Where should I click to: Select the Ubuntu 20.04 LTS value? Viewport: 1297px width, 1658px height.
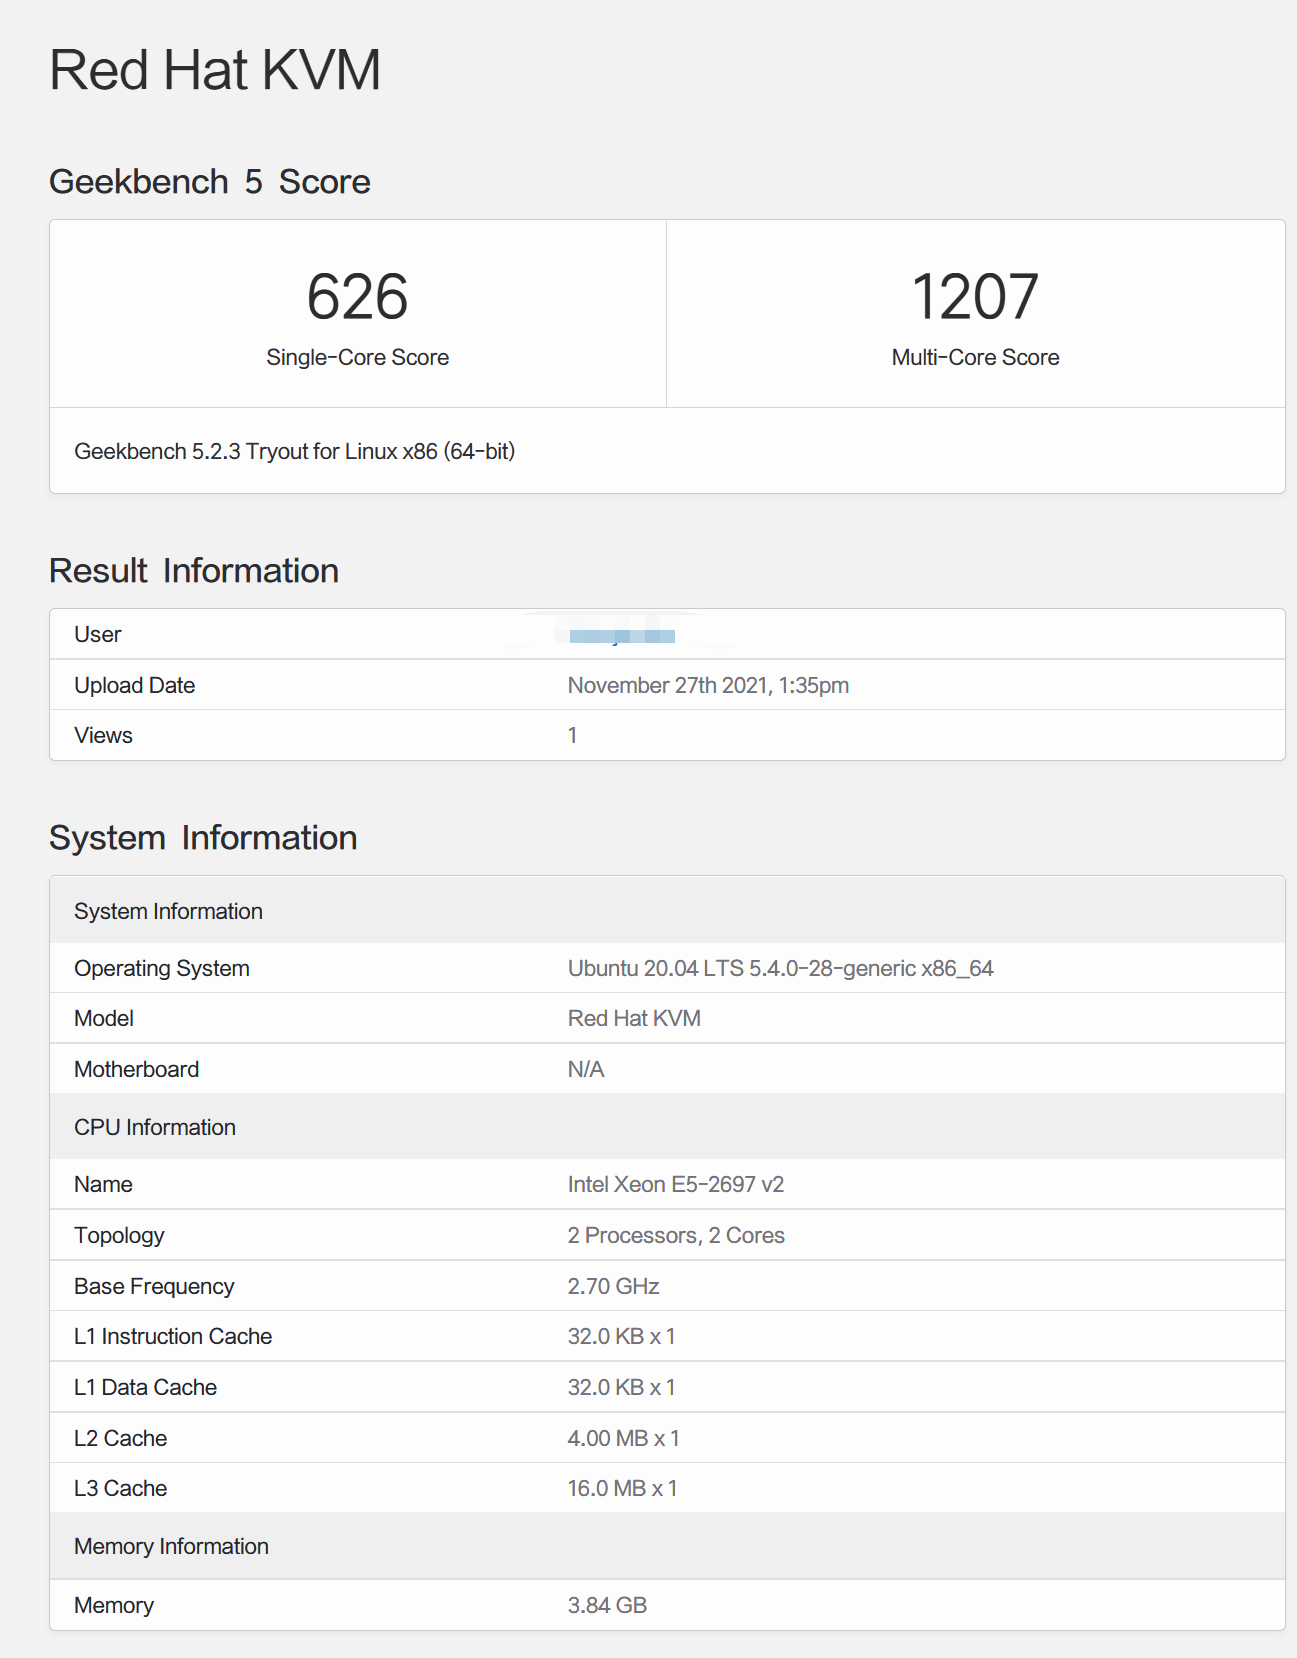click(x=780, y=968)
